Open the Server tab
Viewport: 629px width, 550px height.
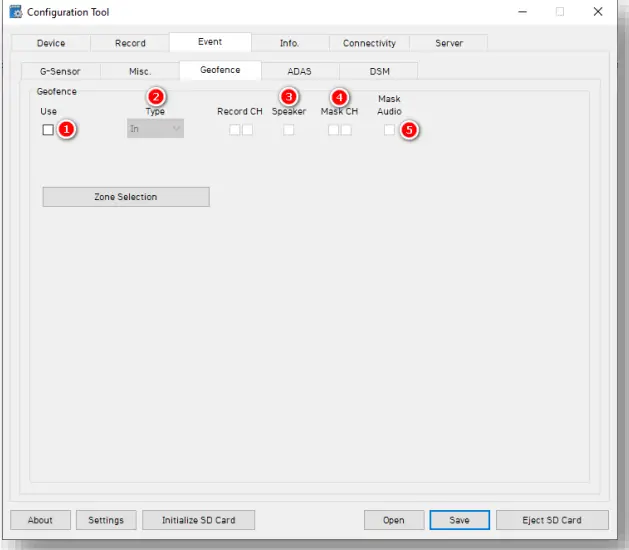click(x=449, y=43)
